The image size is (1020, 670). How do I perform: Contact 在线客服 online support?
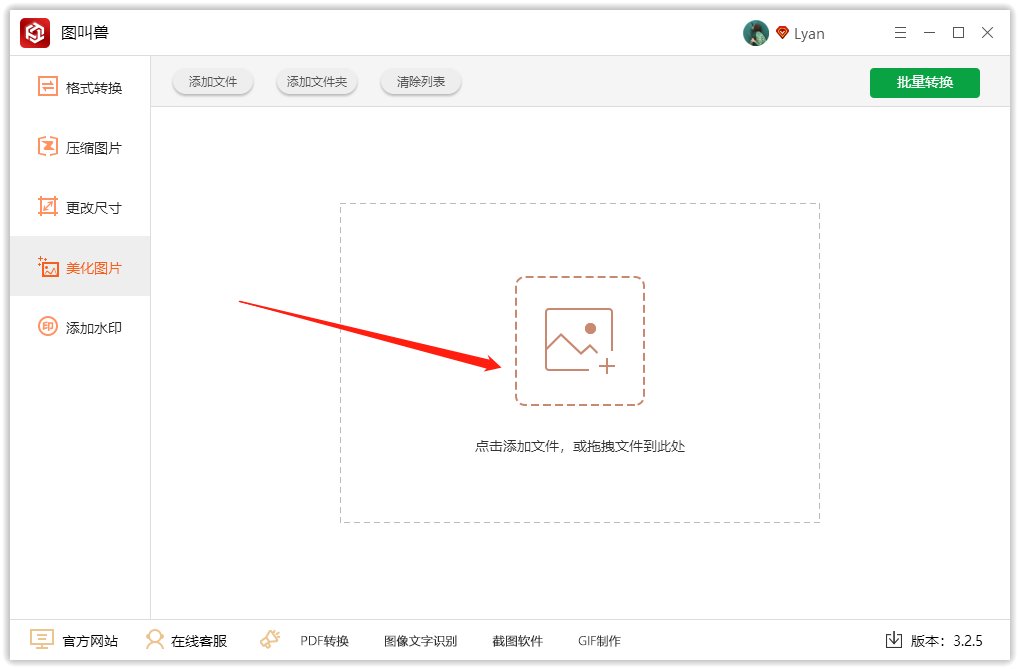[186, 641]
